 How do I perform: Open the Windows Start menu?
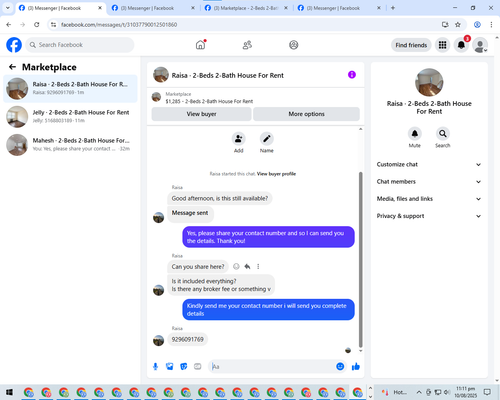(9, 392)
